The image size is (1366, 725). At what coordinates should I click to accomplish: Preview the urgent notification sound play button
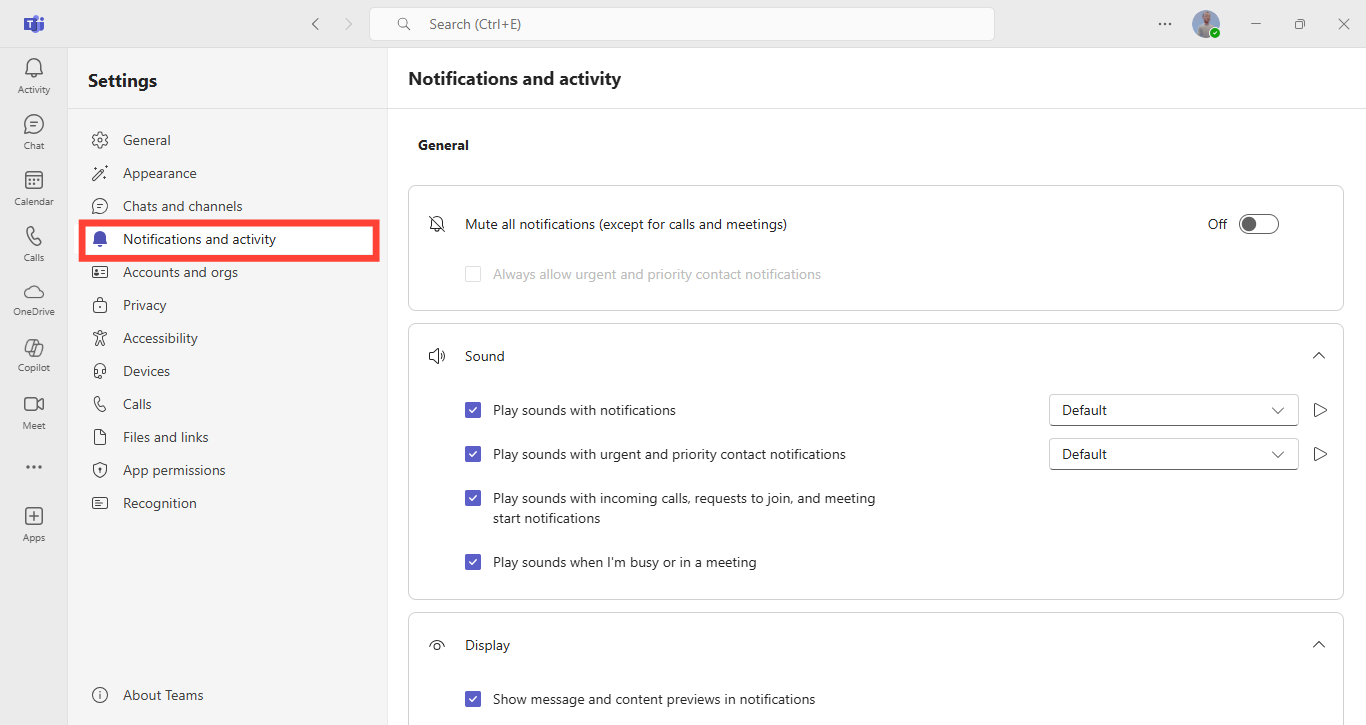point(1320,454)
